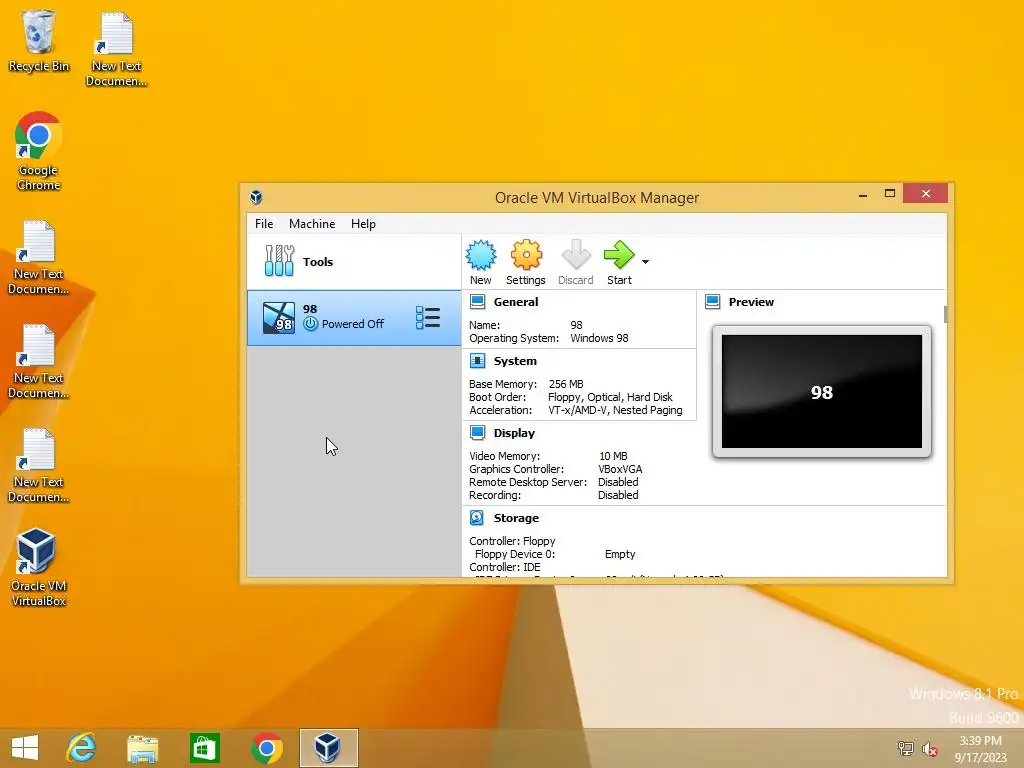Open the File menu
The width and height of the screenshot is (1024, 768).
coord(264,224)
